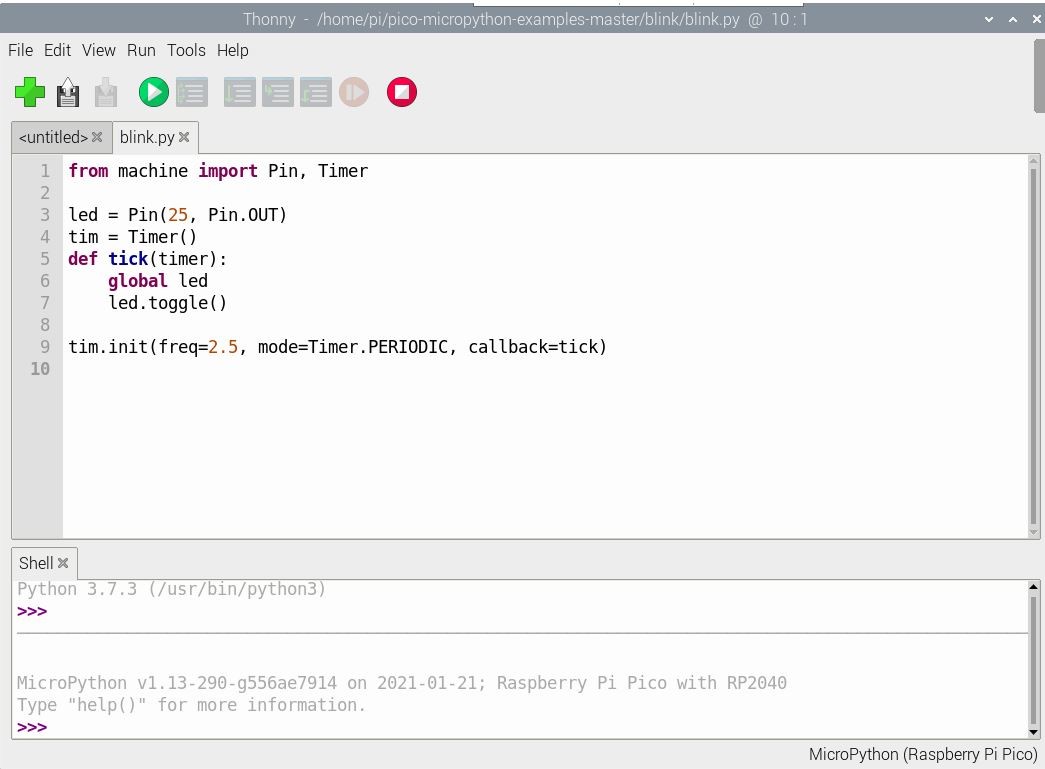
Task: Open the MicroPython (Raspberry Pi Pico) interpreter selector
Action: point(922,754)
